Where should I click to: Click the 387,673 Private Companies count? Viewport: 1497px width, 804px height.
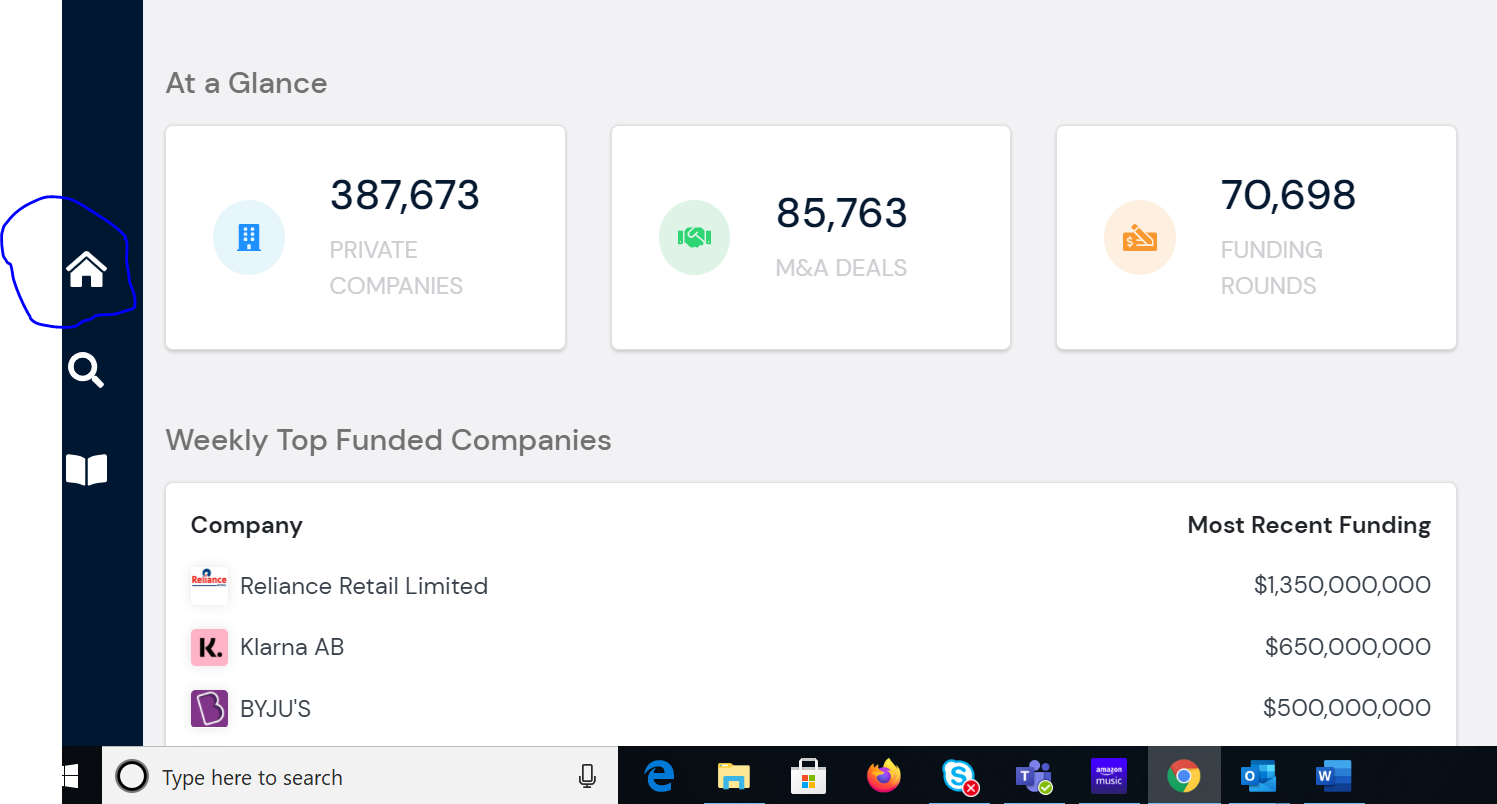[405, 195]
